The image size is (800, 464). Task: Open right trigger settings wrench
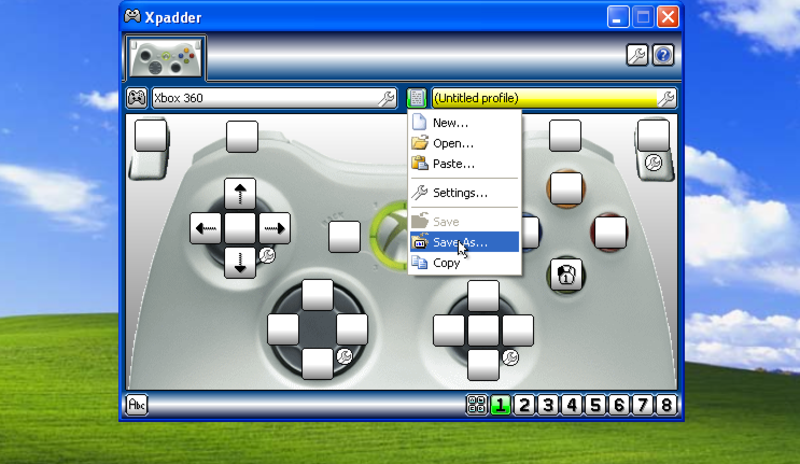point(653,163)
